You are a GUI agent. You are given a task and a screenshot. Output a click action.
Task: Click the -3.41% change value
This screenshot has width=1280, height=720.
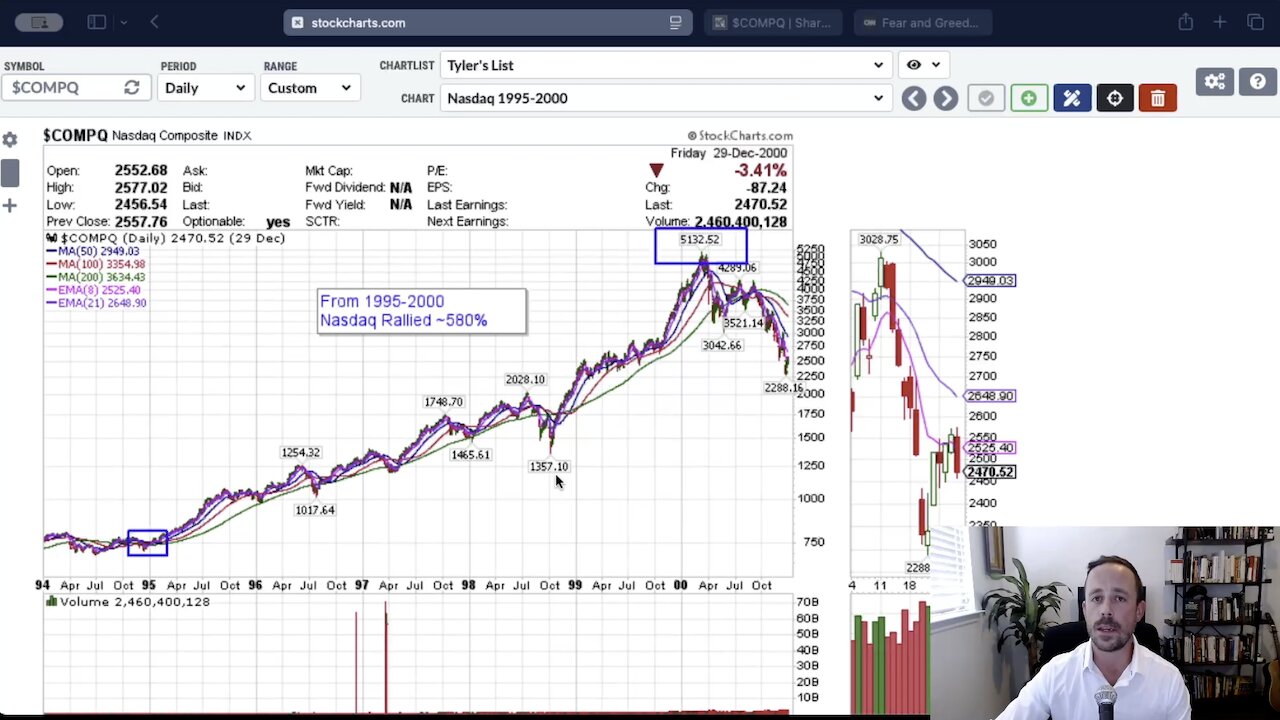click(760, 170)
